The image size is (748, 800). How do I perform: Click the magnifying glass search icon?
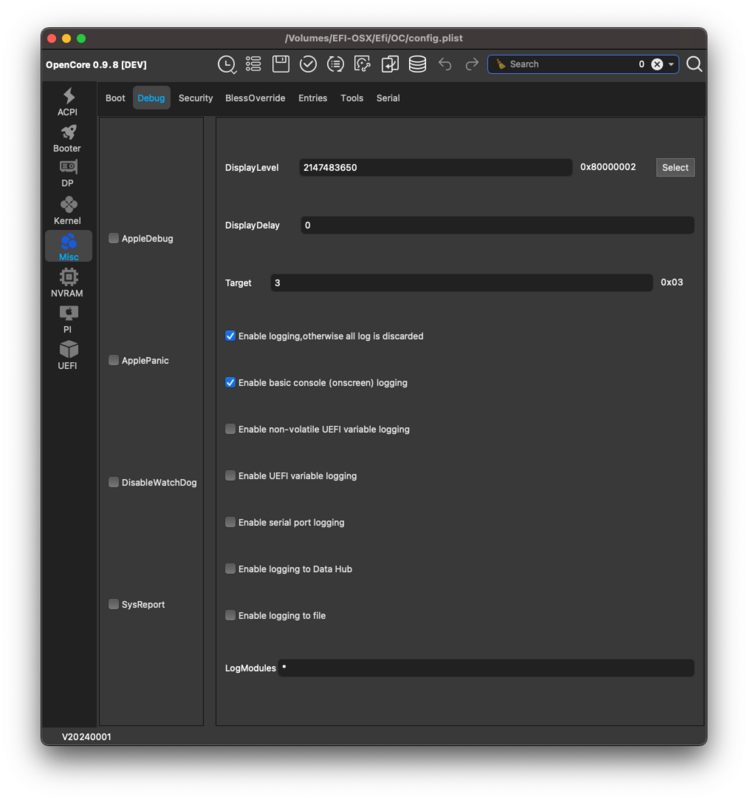coord(694,64)
